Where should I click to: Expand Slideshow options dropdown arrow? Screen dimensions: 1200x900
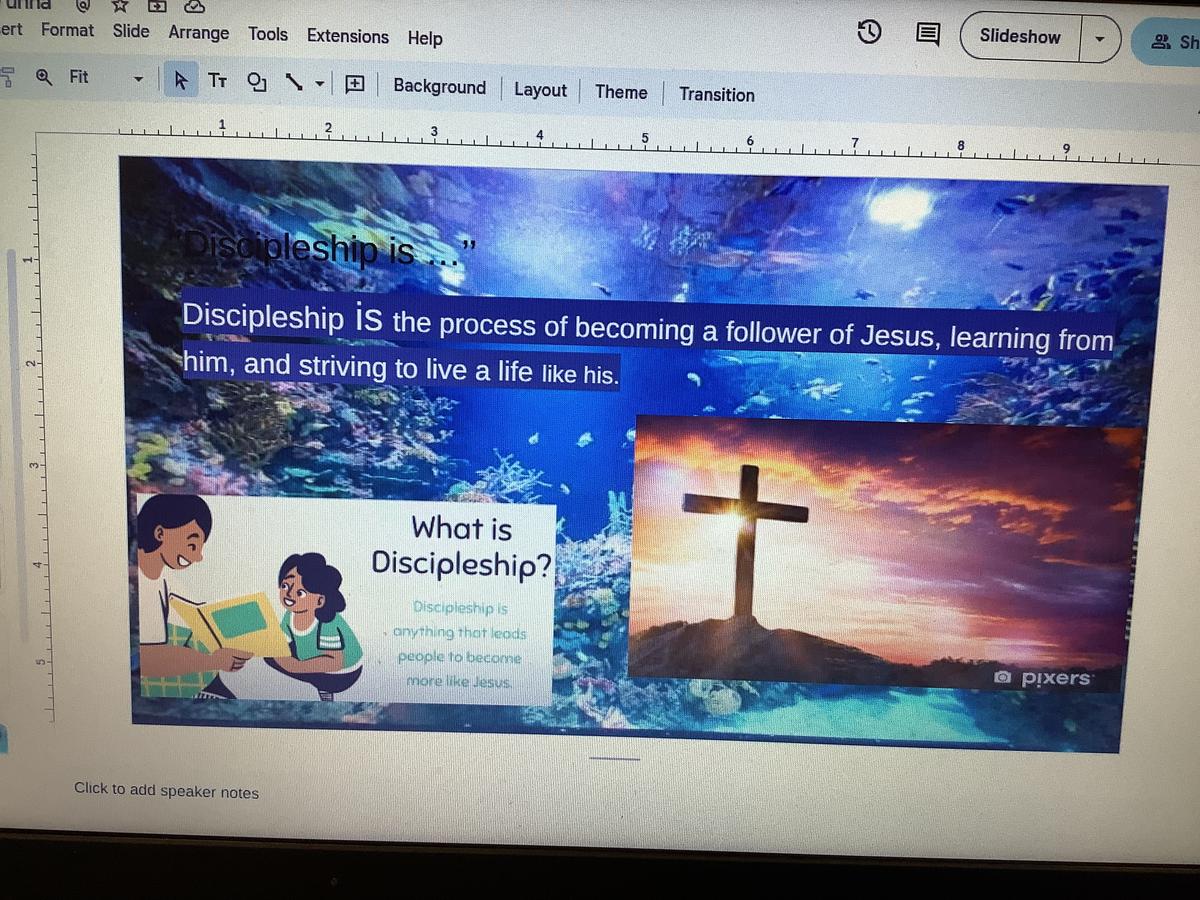tap(1100, 39)
